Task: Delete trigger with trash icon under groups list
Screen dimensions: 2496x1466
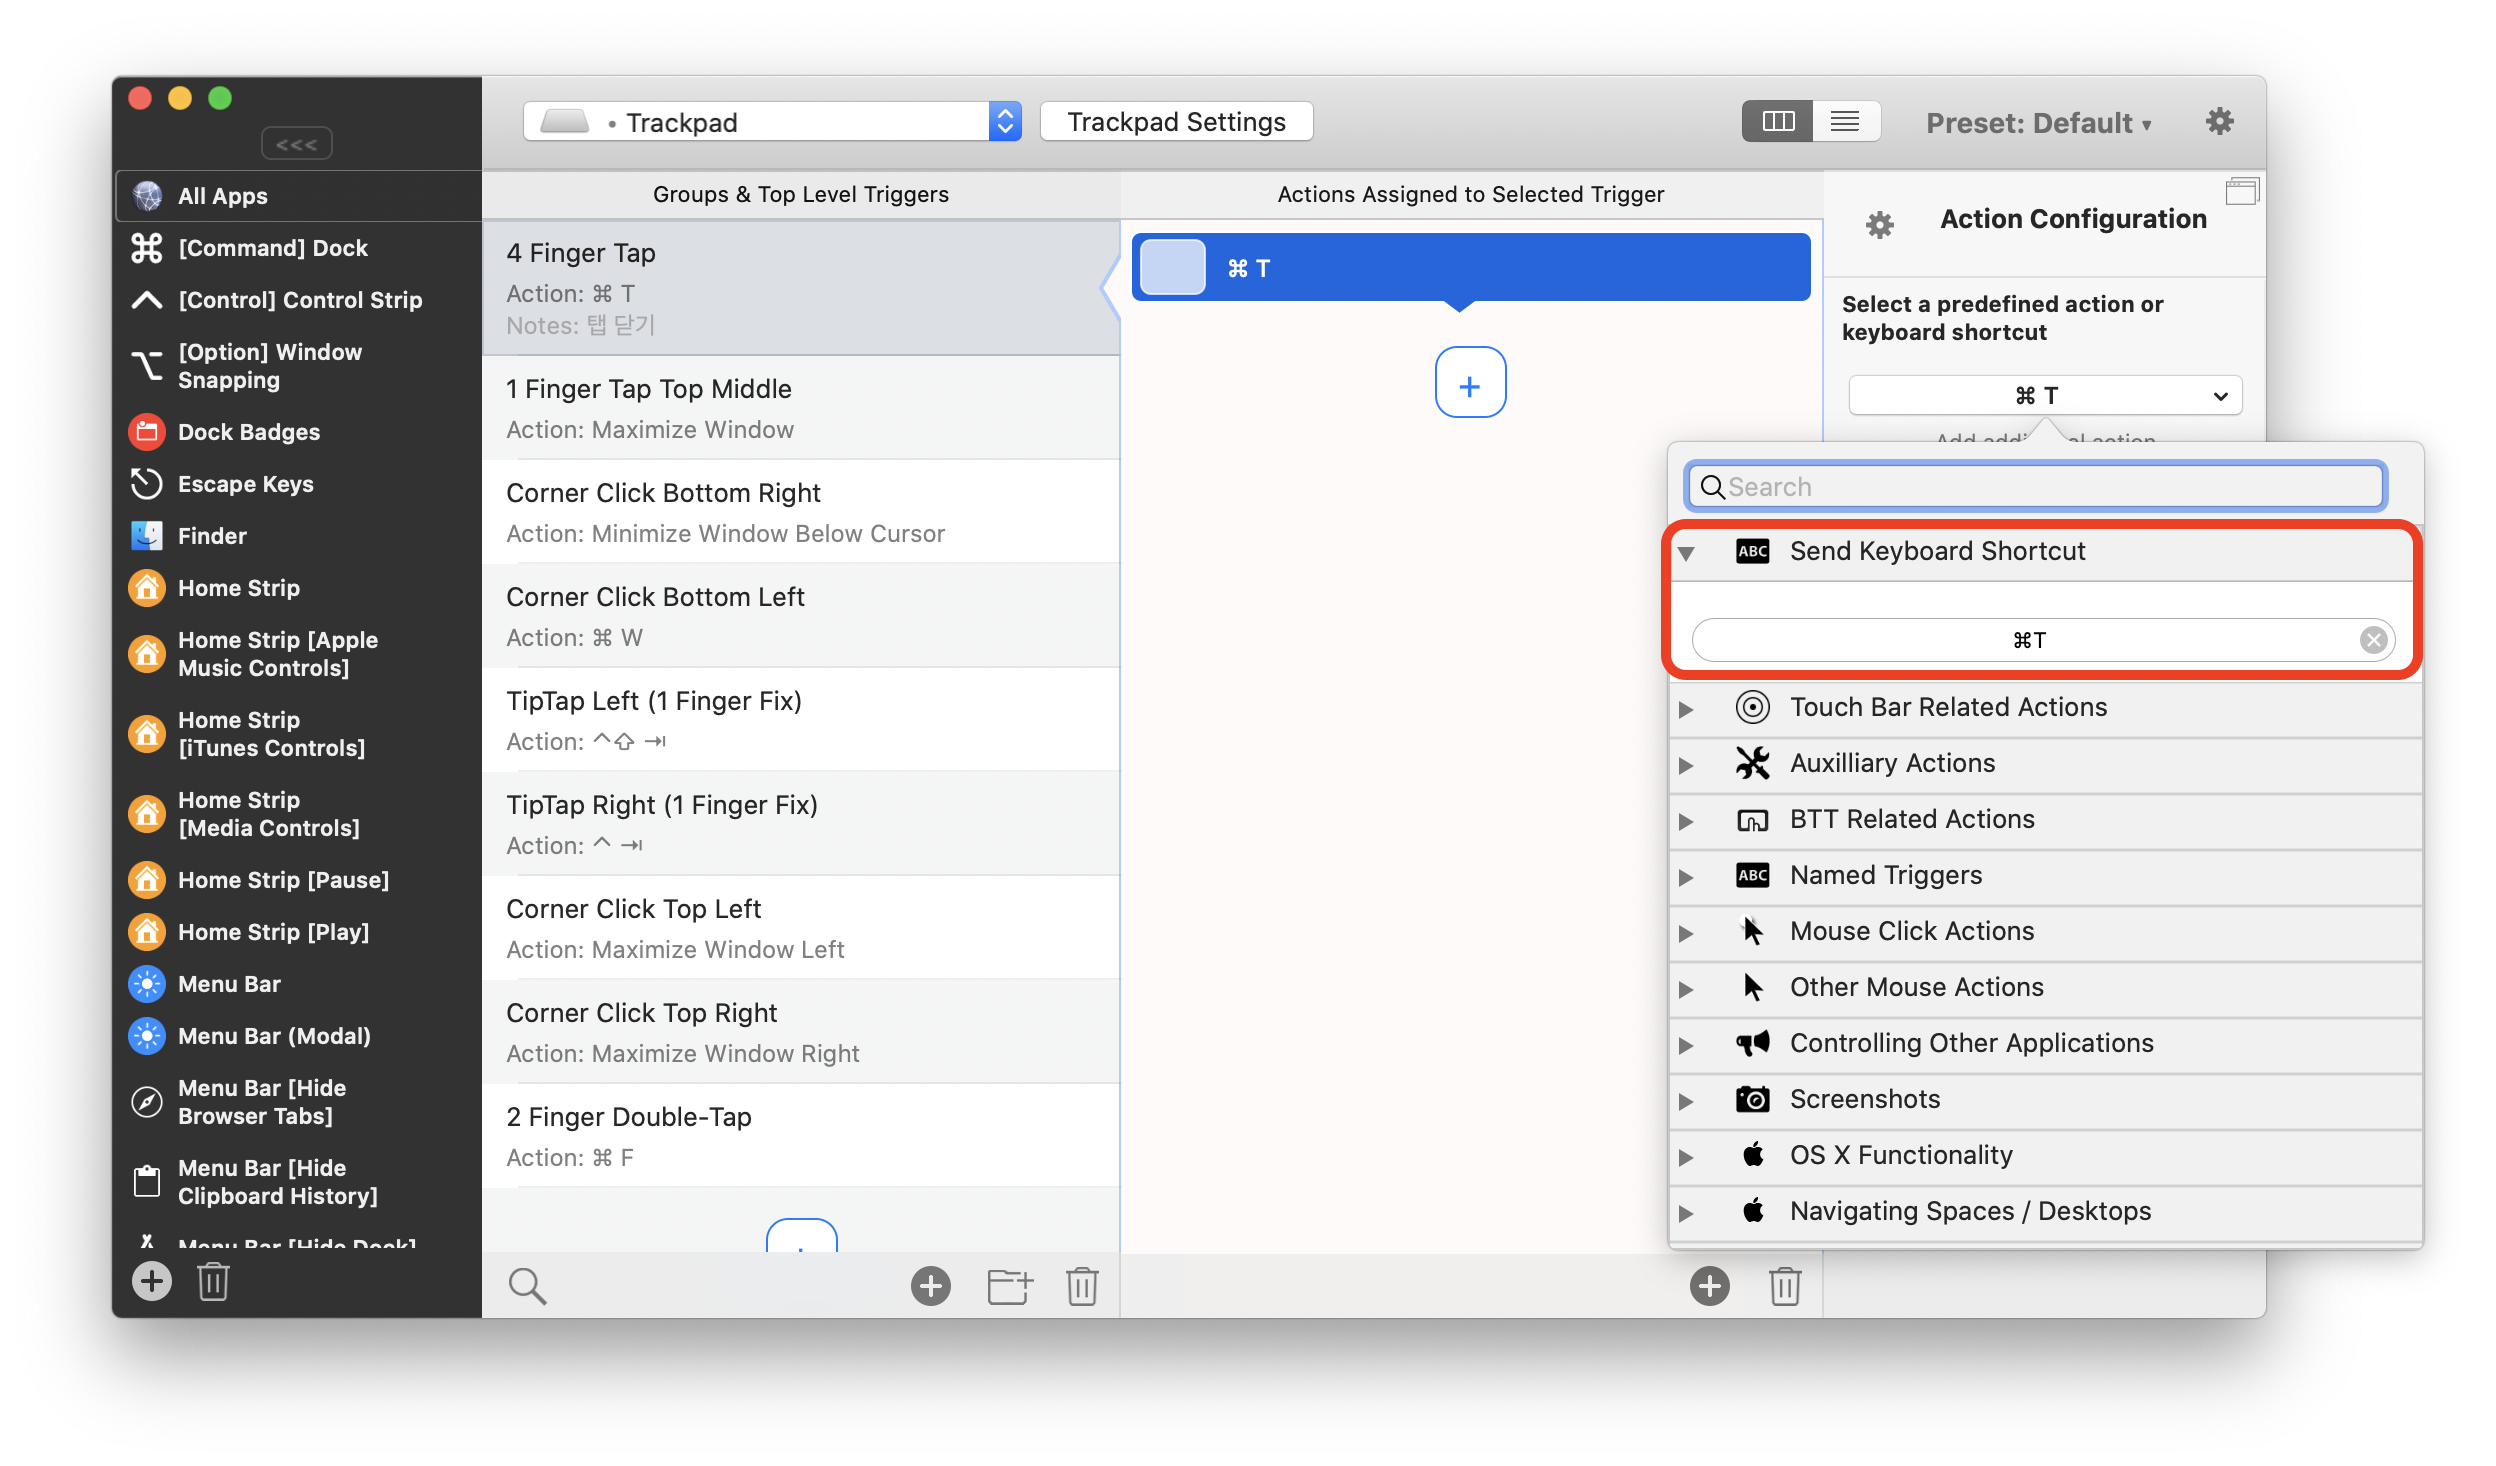Action: [1082, 1286]
